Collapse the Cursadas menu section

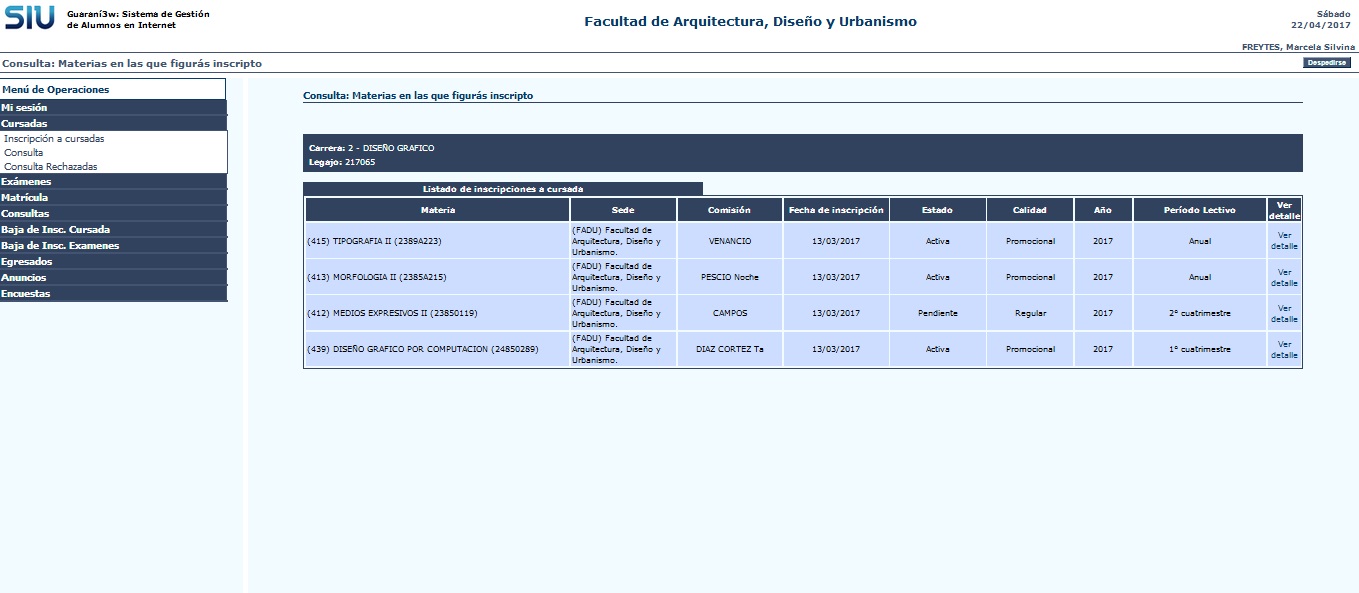click(x=113, y=124)
